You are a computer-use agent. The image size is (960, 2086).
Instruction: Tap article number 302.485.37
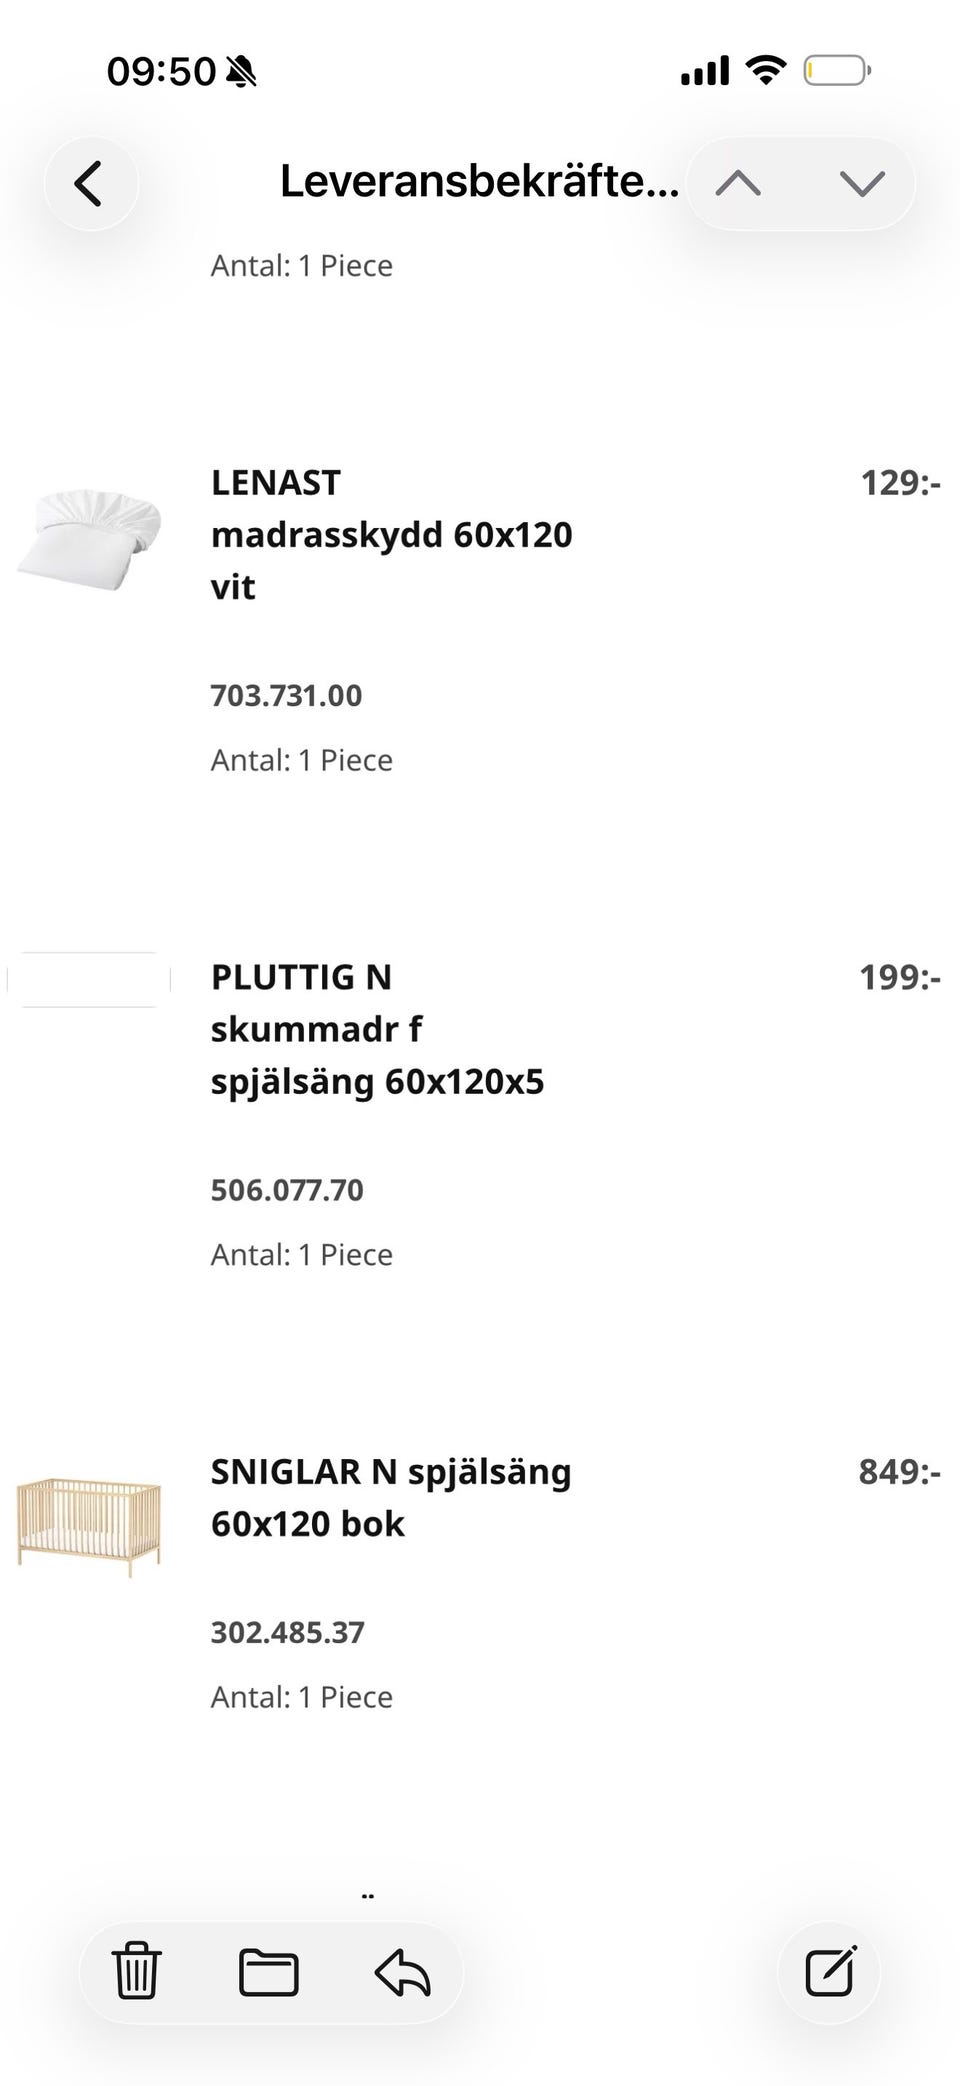(x=287, y=1632)
